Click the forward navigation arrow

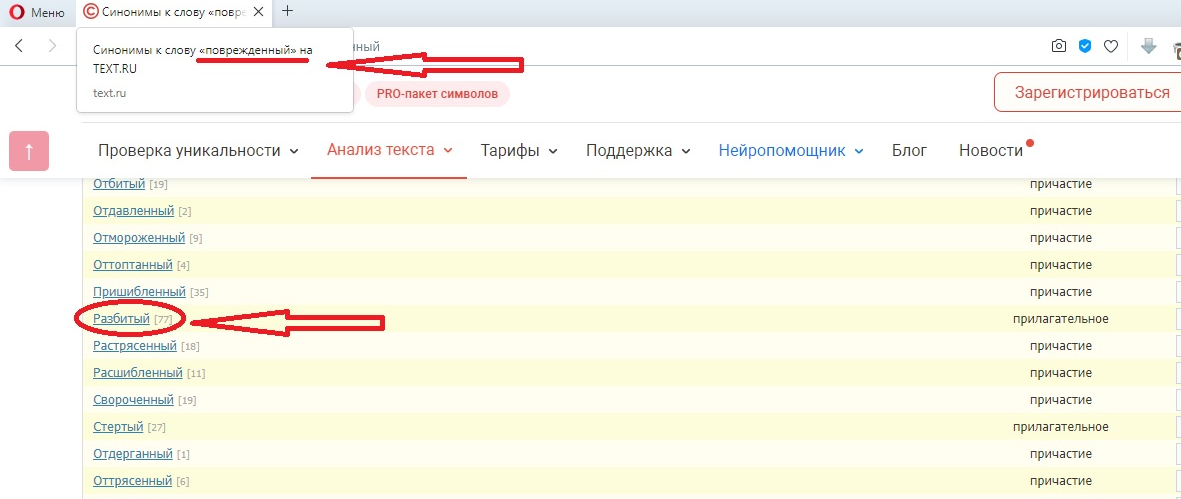click(52, 46)
